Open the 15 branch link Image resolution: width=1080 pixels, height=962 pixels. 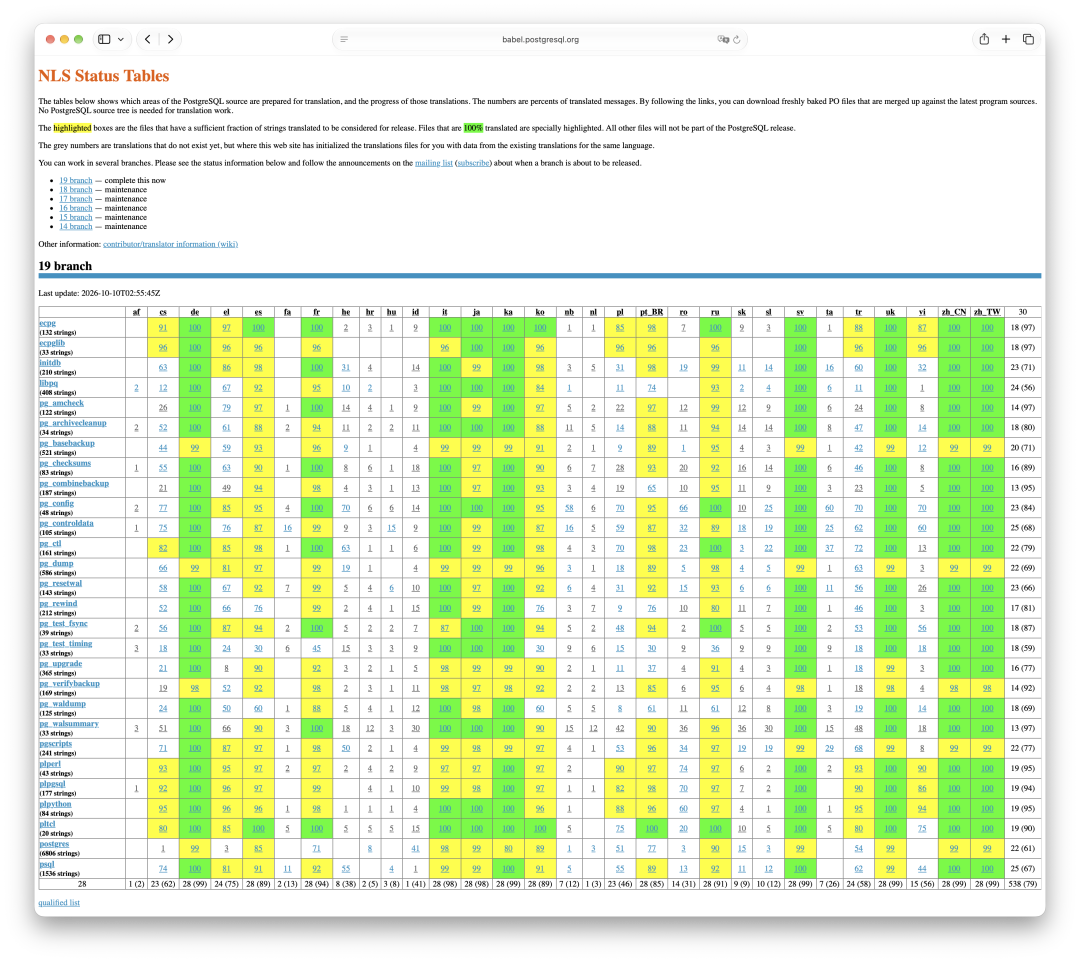pyautogui.click(x=76, y=217)
